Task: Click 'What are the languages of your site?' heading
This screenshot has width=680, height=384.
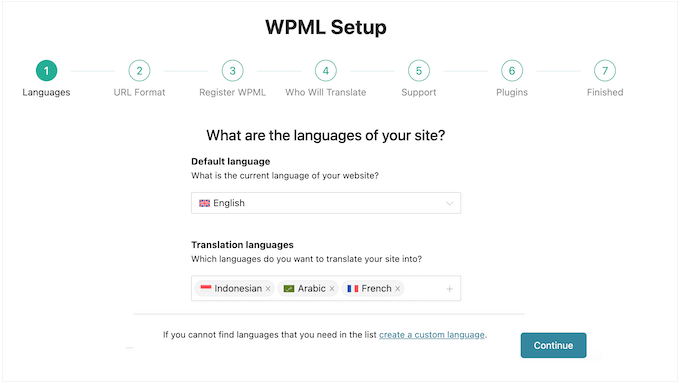Action: (x=326, y=135)
